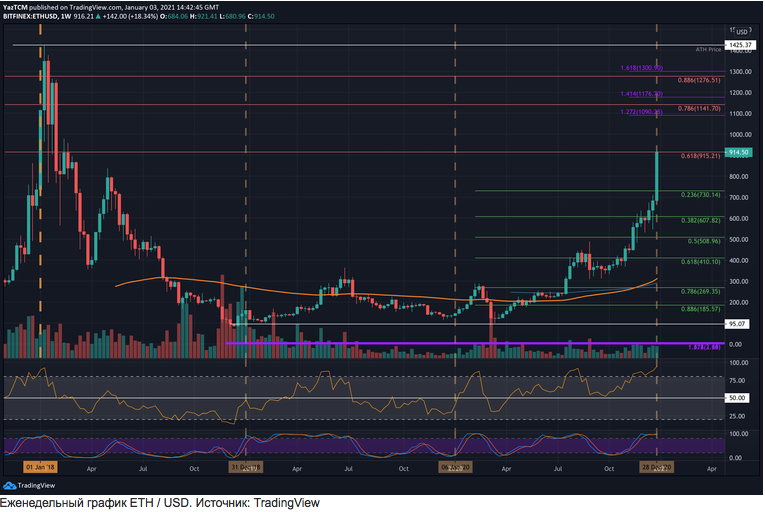
Task: Select the 0.886 (1276.51) Fibonacci level label
Action: click(x=698, y=80)
